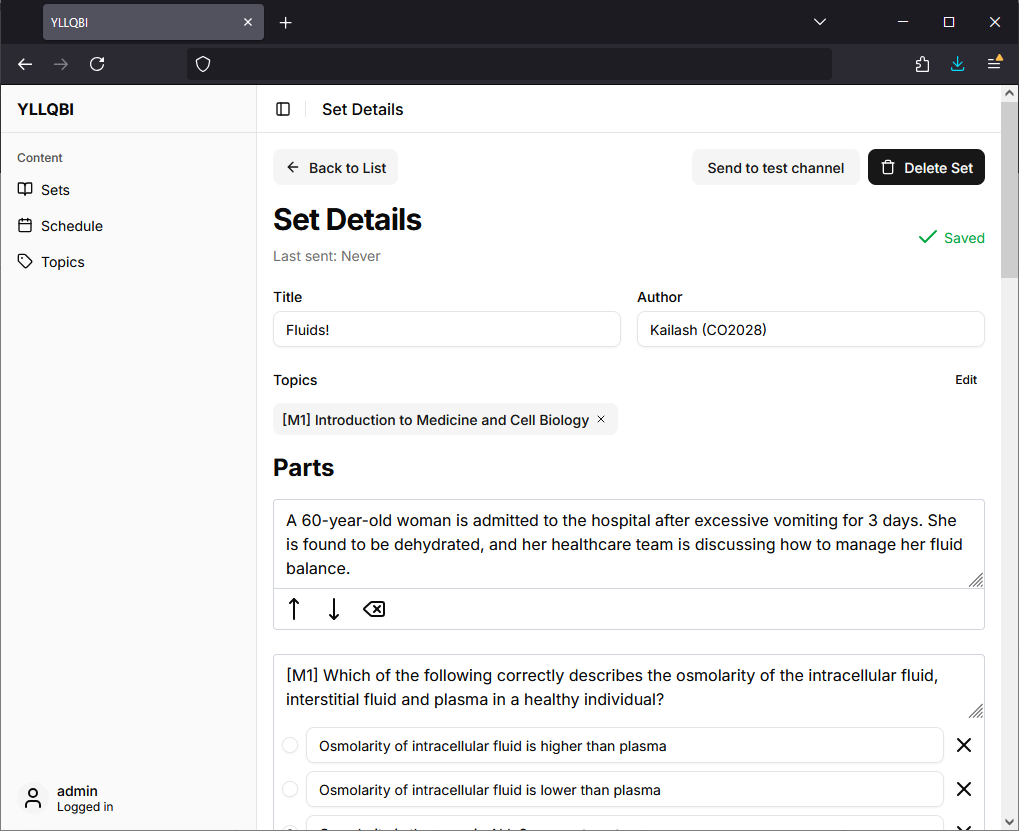Screen dimensions: 1019x831
Task: Select radio for 'lower than plasma' answer
Action: point(290,789)
